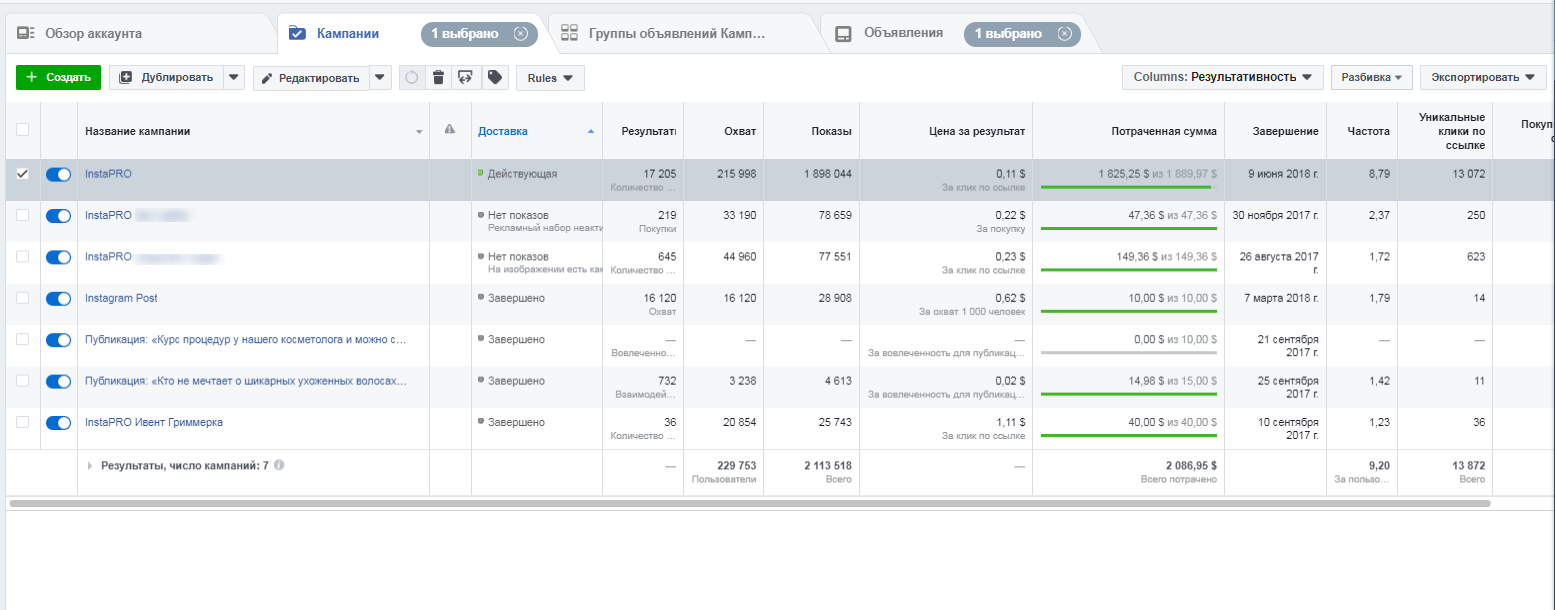This screenshot has width=1555, height=610.
Task: Toggle the InstaPRO Ивент Гриммерка switch
Action: (59, 423)
